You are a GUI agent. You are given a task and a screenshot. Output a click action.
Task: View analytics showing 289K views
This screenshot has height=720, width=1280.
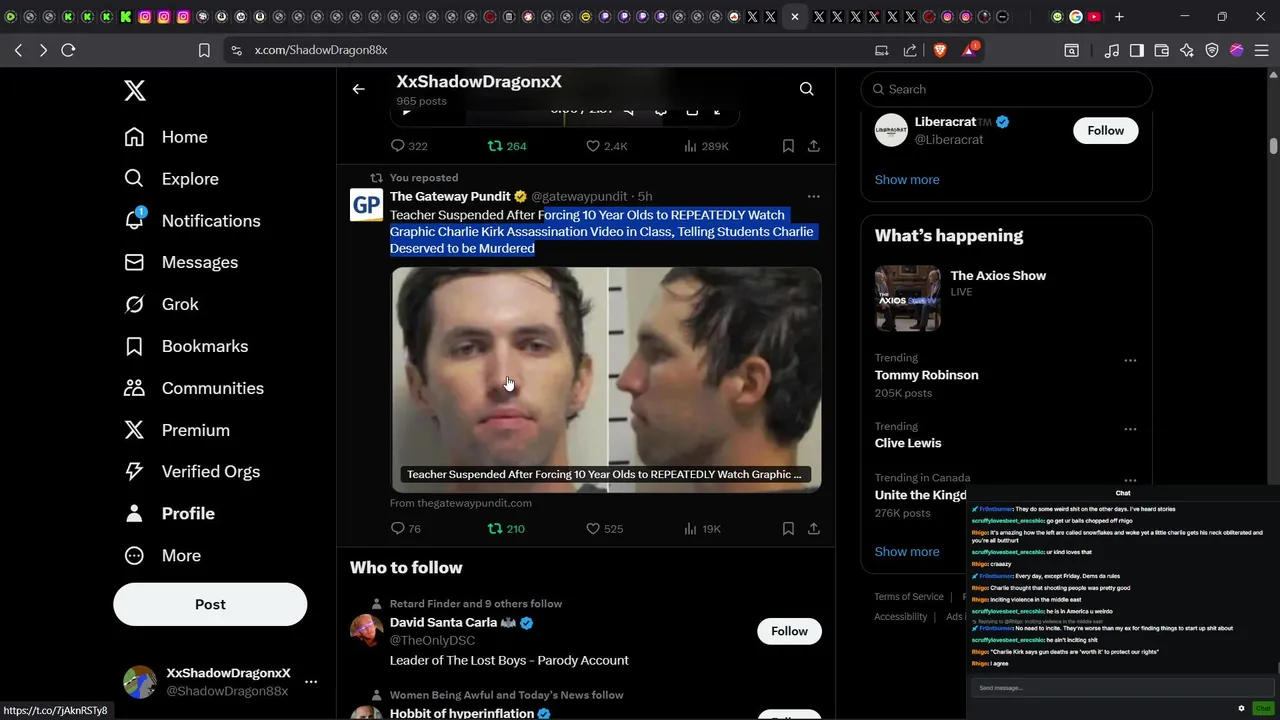[x=706, y=146]
